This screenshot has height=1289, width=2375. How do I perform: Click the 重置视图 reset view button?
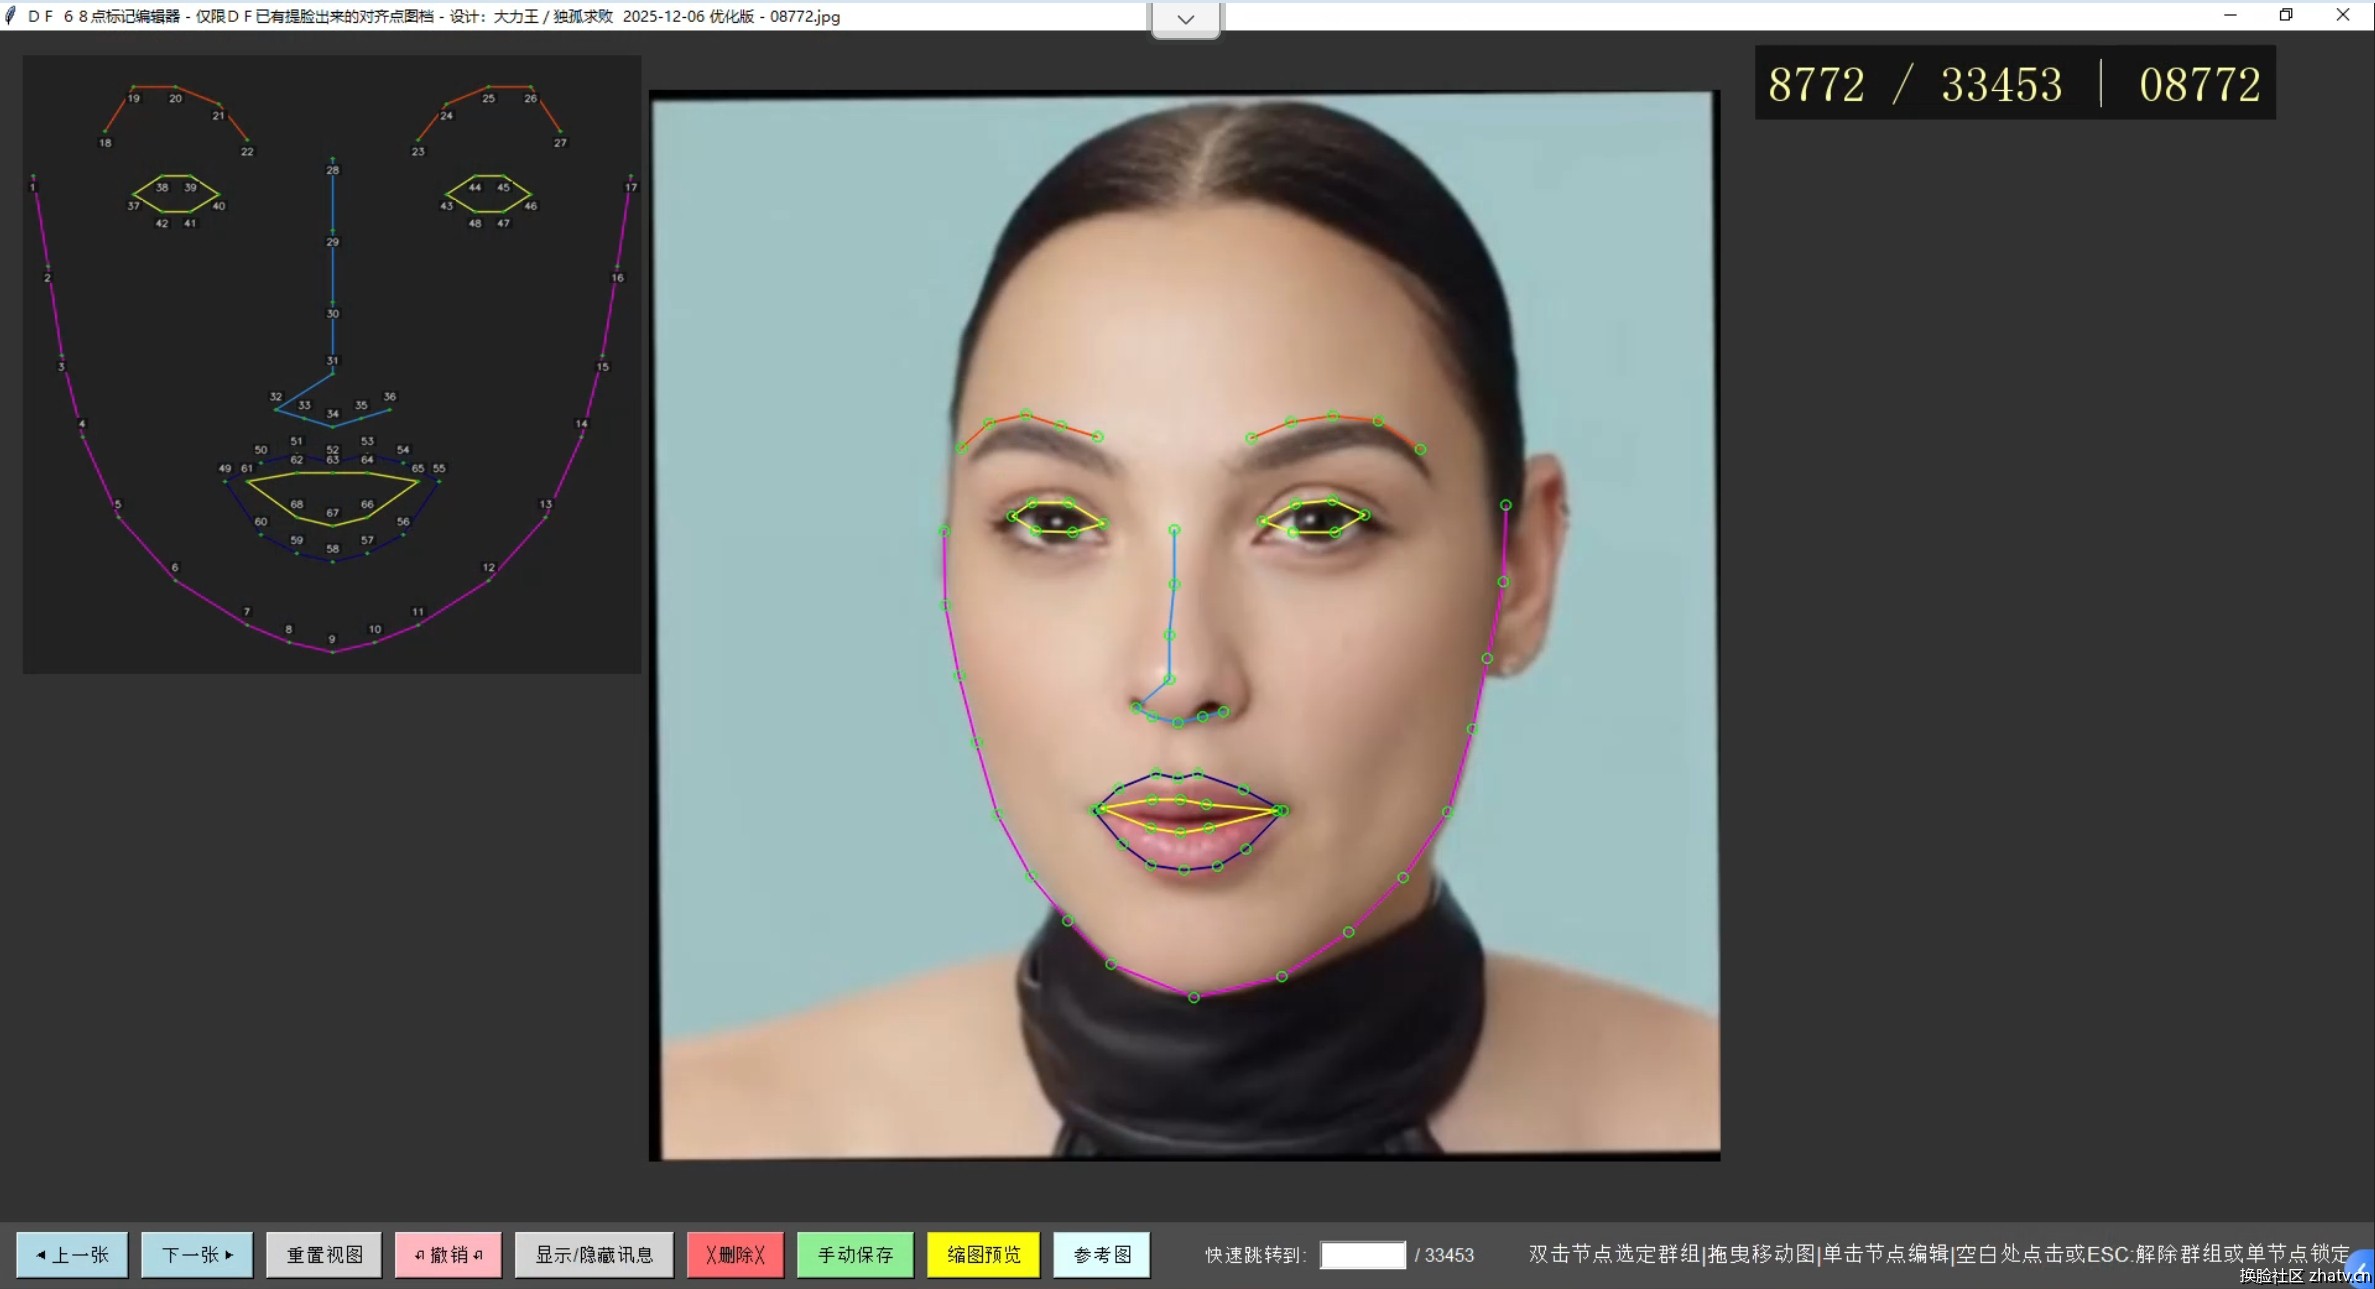[x=324, y=1254]
